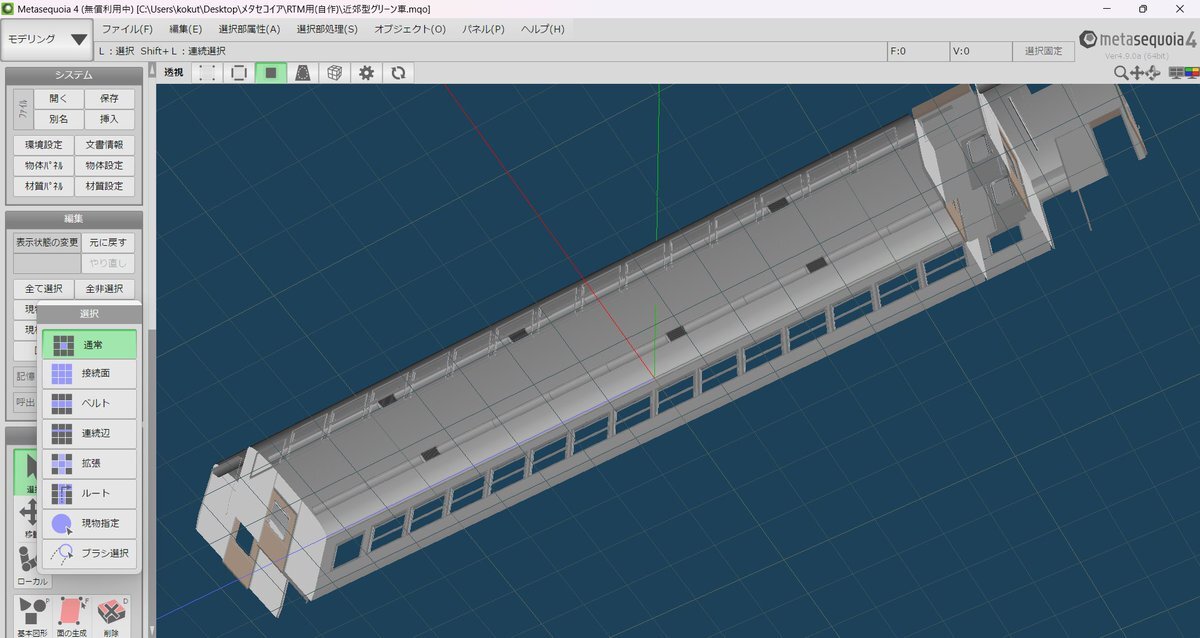
Task: Click the reset view circular arrow icon
Action: 398,73
